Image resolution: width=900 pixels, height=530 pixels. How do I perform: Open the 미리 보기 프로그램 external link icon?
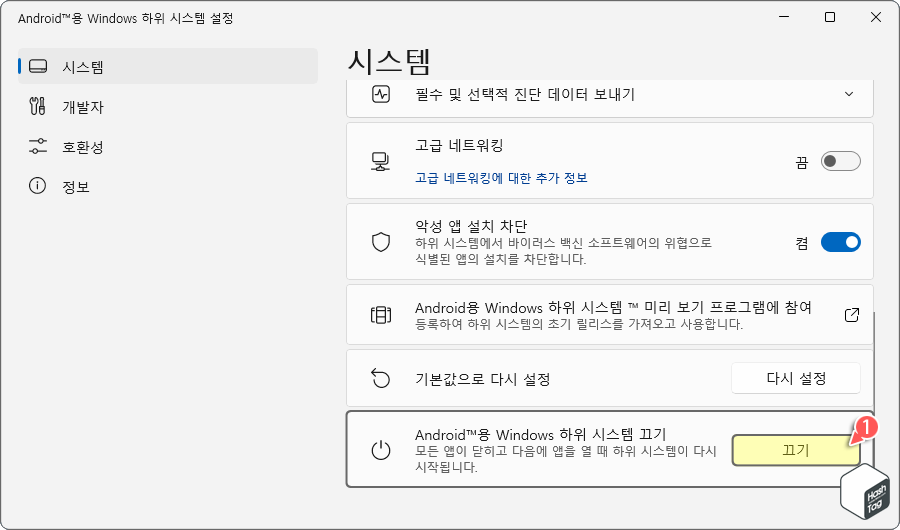(x=852, y=315)
